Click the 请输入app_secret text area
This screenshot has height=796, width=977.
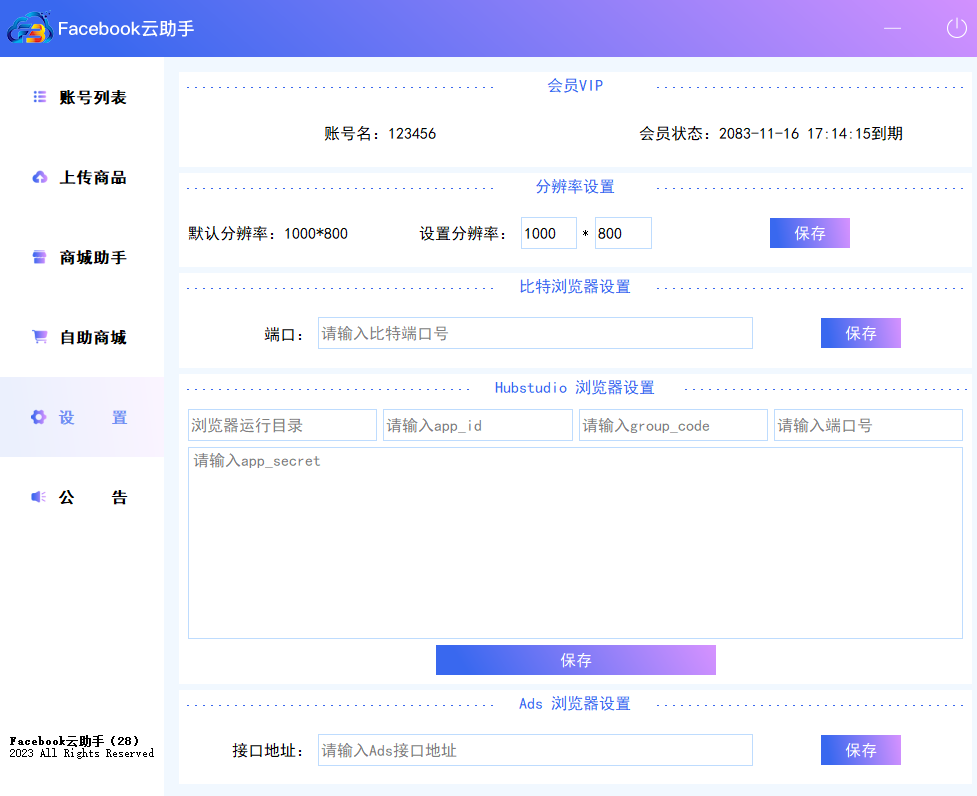575,543
